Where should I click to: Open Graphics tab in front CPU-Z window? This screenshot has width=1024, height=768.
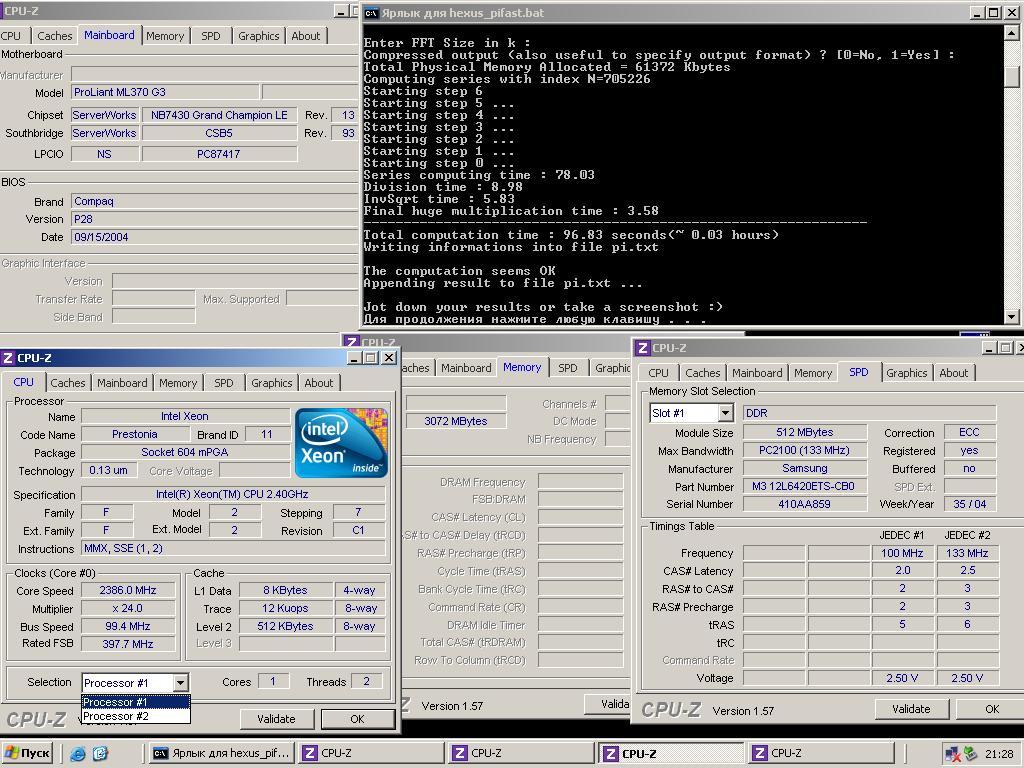(271, 383)
